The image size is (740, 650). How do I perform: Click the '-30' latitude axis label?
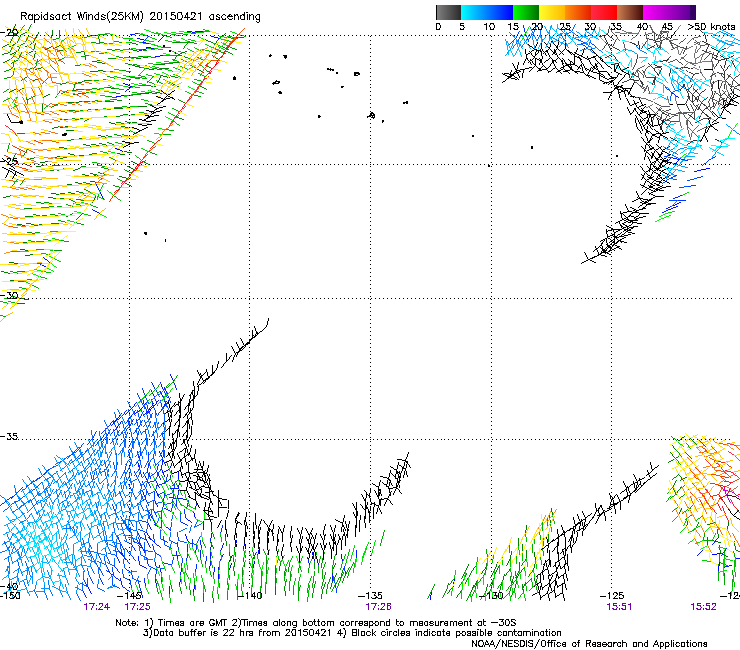tap(9, 295)
